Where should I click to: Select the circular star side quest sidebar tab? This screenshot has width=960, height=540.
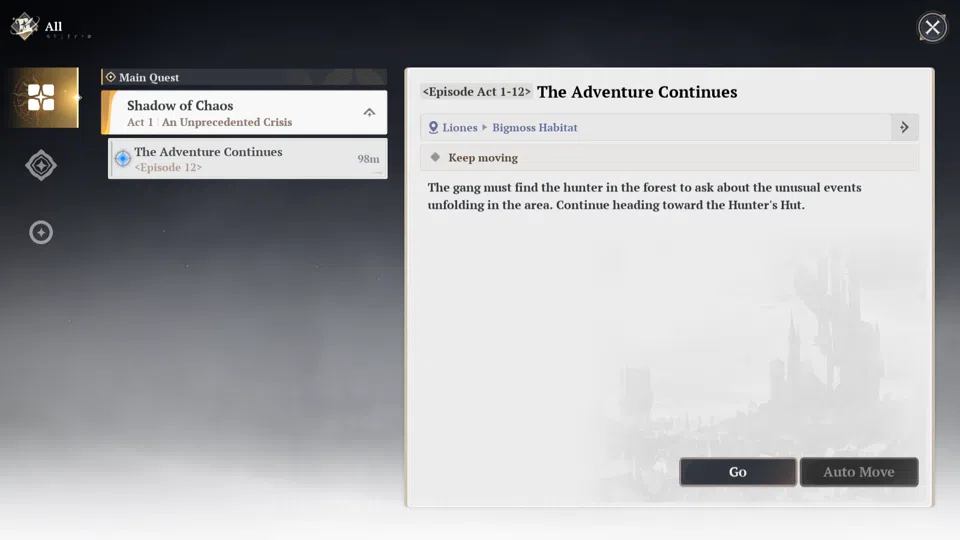41,233
